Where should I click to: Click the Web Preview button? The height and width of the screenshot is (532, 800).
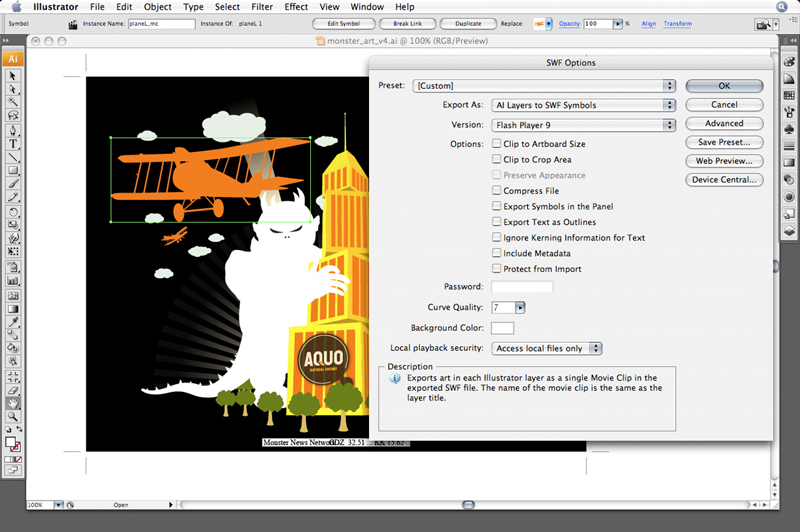coord(725,161)
